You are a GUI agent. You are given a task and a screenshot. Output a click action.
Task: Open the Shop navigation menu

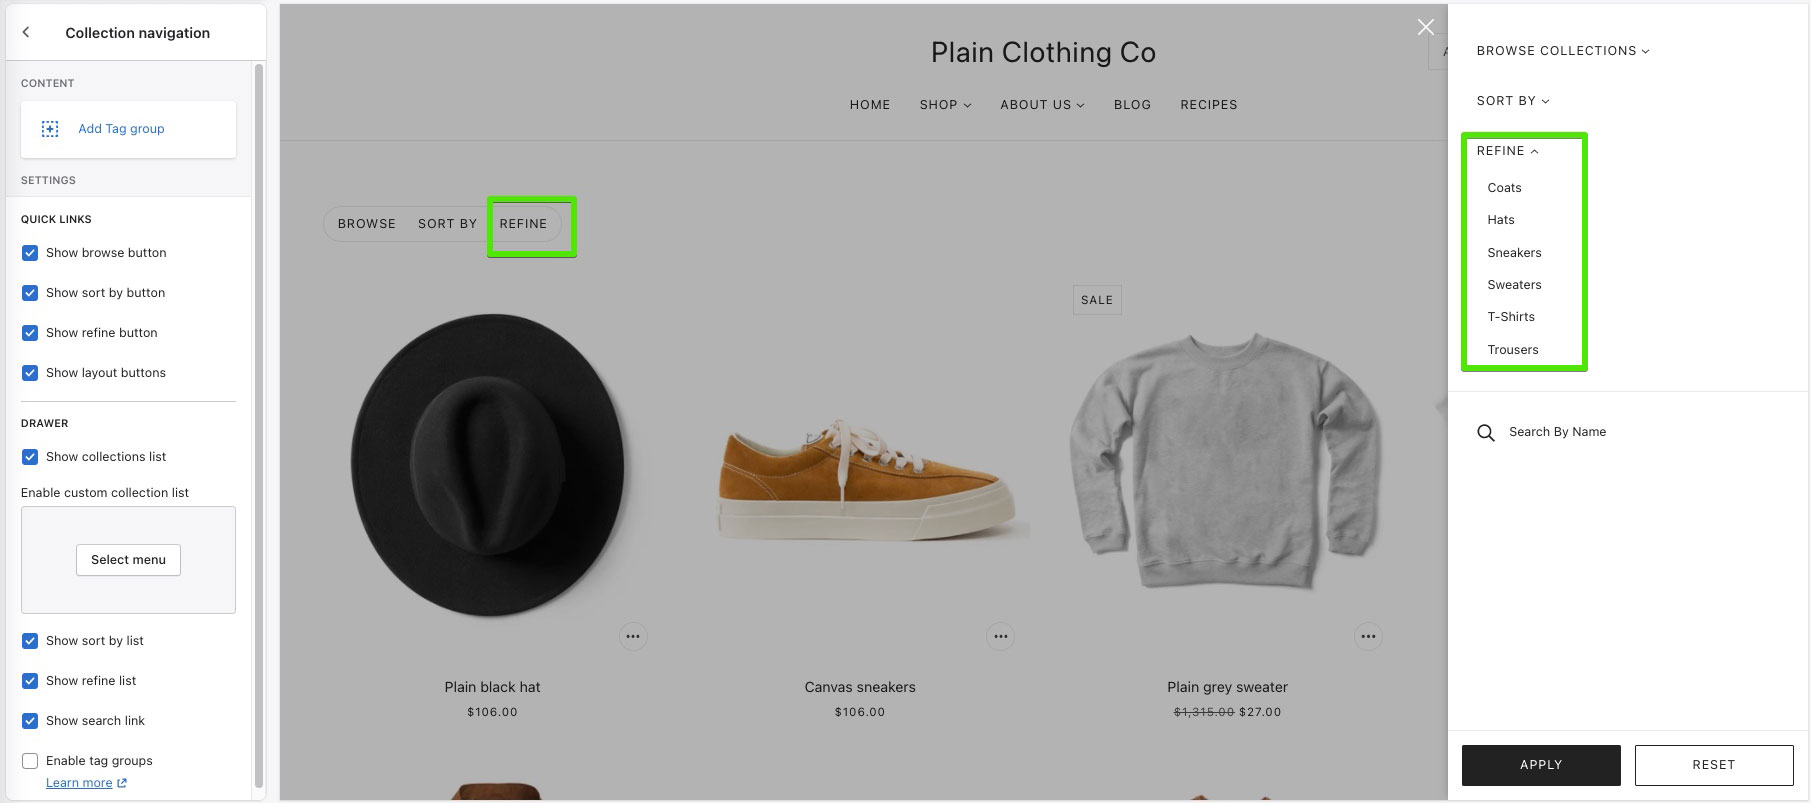(x=946, y=105)
